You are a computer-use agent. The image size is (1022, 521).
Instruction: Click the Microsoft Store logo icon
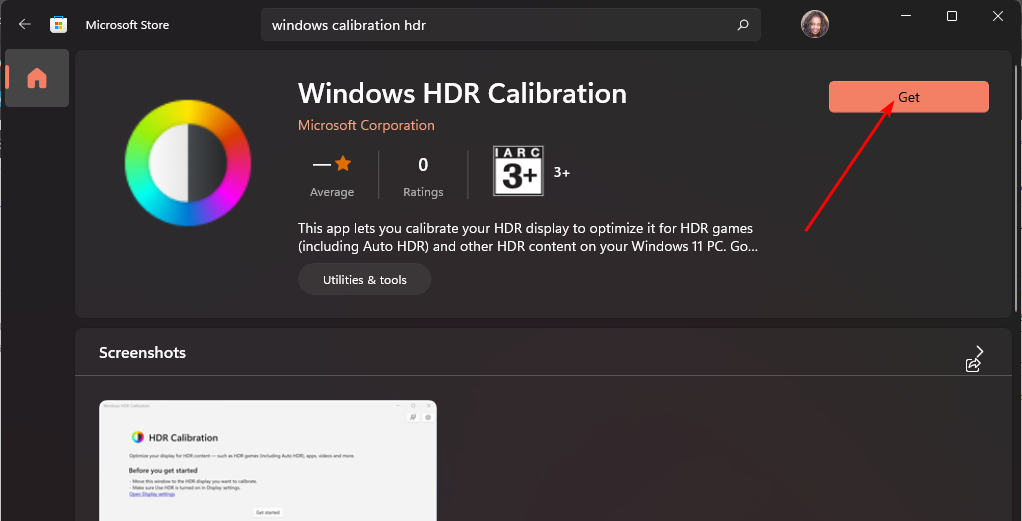point(59,25)
